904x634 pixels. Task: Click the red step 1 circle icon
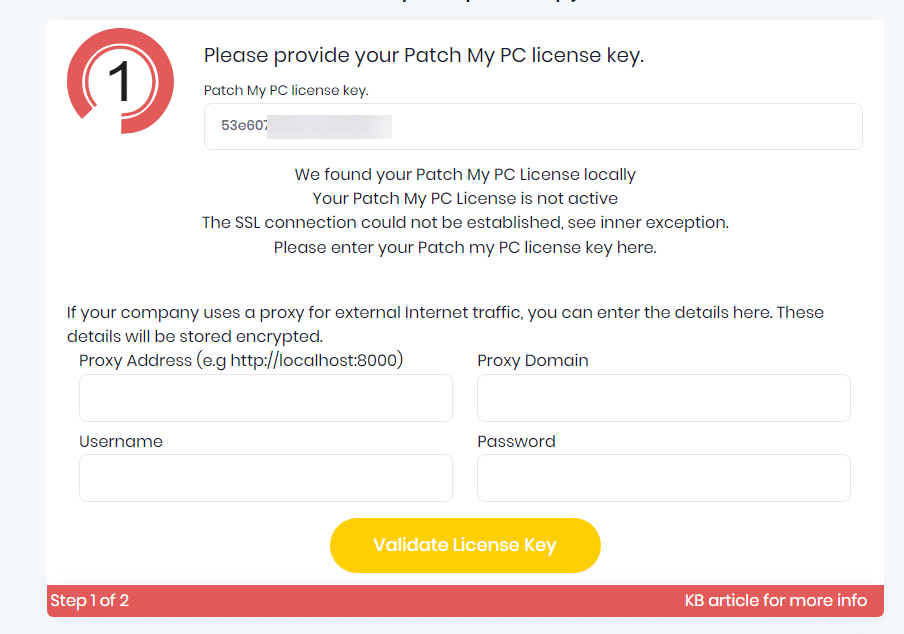120,81
